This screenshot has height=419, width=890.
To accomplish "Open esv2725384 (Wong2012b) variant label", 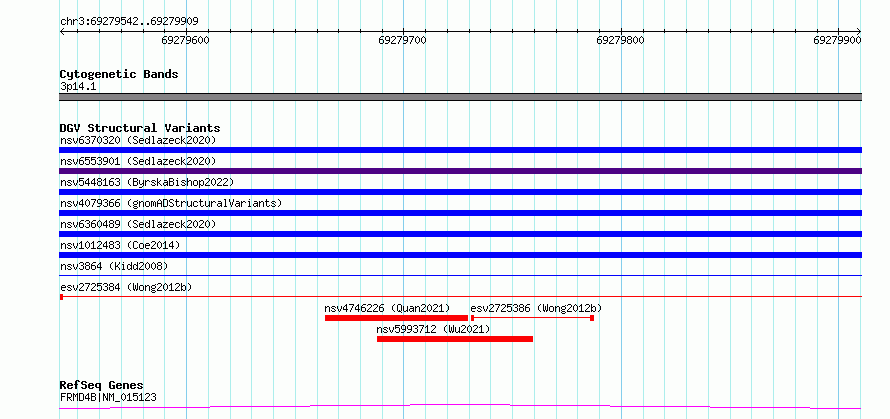I will [x=126, y=287].
